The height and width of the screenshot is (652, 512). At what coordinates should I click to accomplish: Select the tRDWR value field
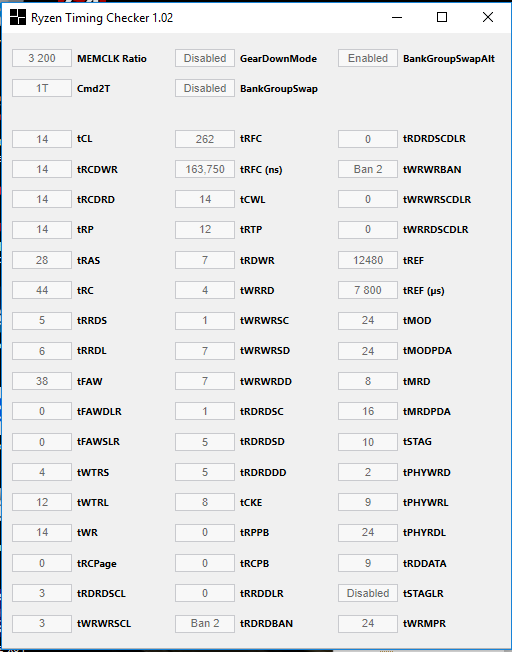point(205,260)
